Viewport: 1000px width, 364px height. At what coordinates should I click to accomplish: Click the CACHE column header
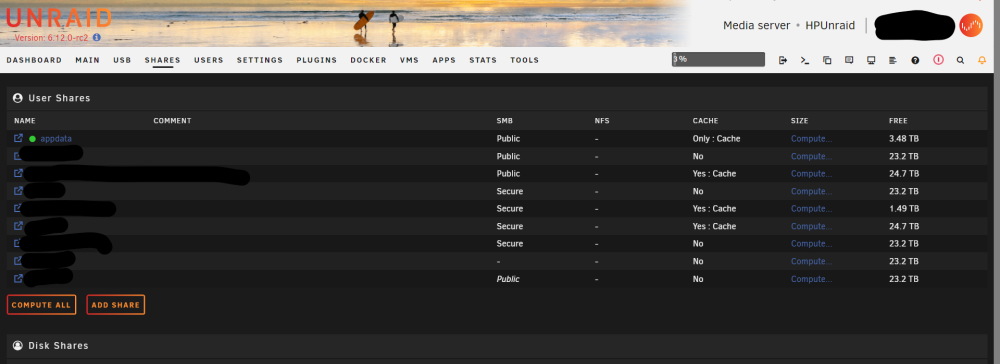705,120
